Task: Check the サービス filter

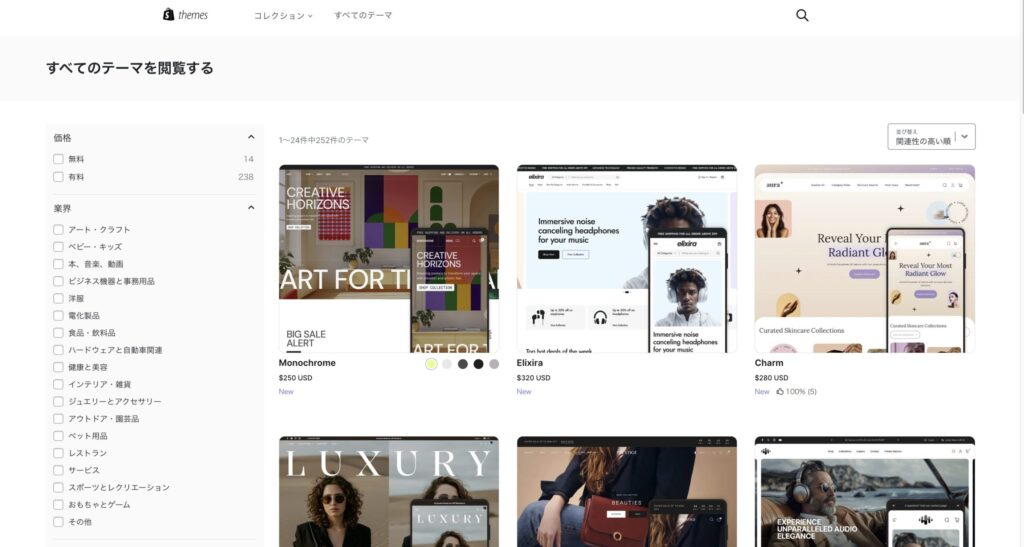Action: click(58, 471)
